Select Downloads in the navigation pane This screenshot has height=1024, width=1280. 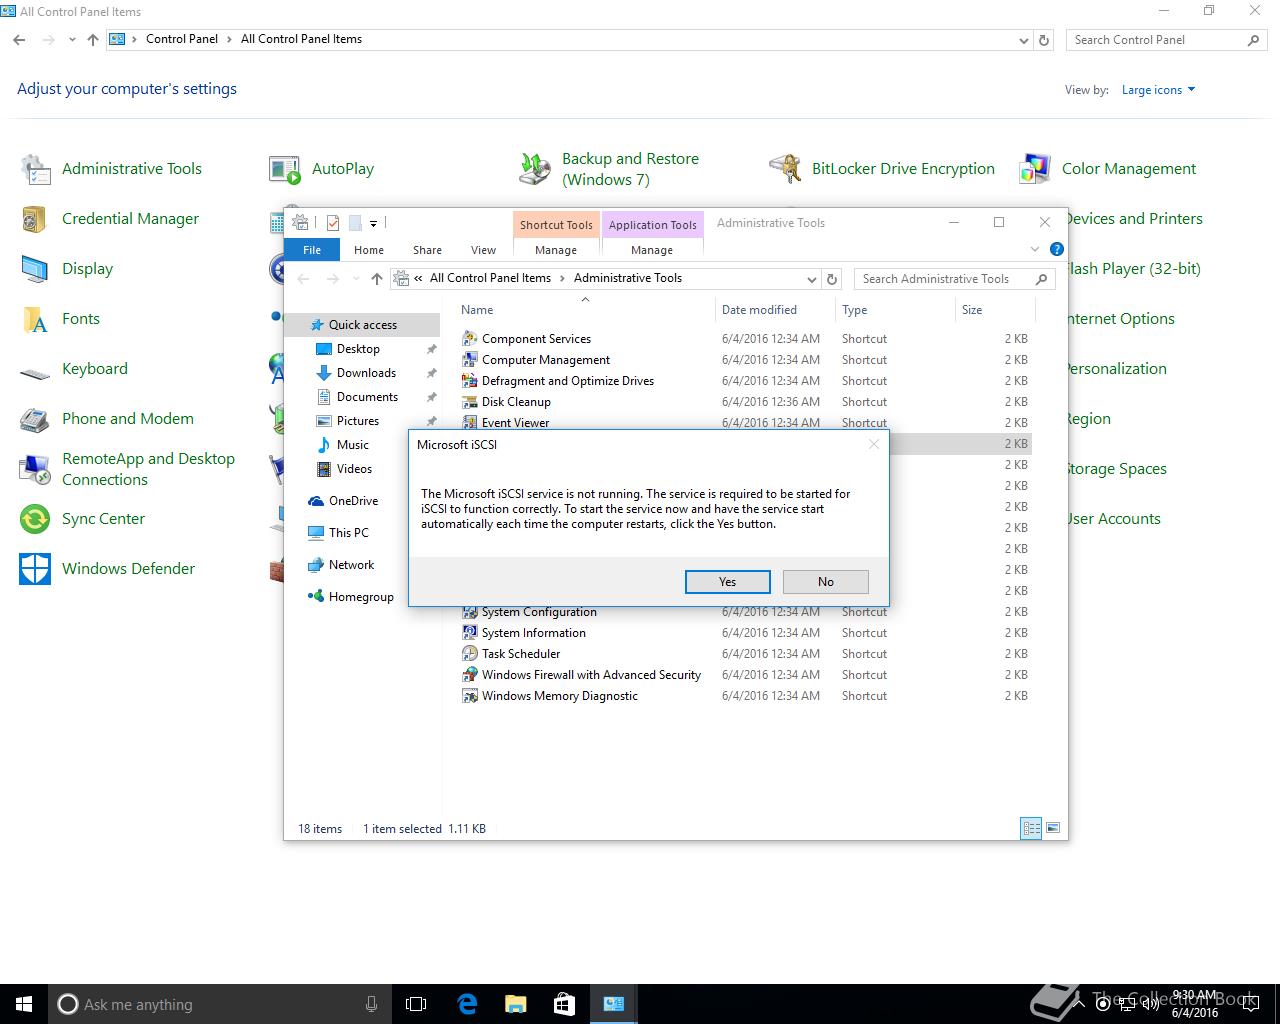click(366, 373)
